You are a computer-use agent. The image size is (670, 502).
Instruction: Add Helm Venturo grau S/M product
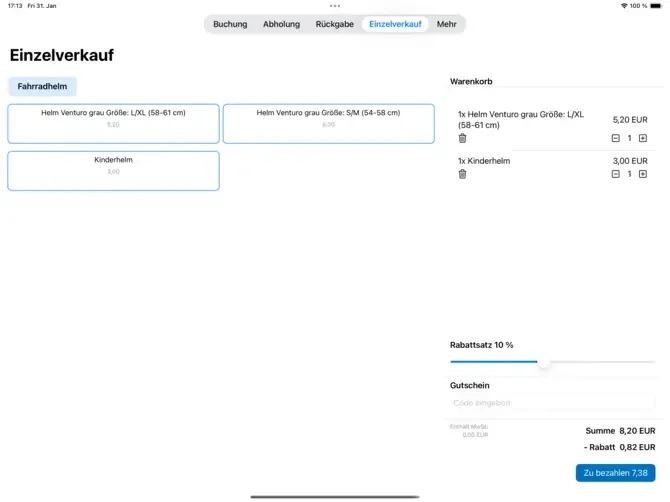pyautogui.click(x=329, y=124)
